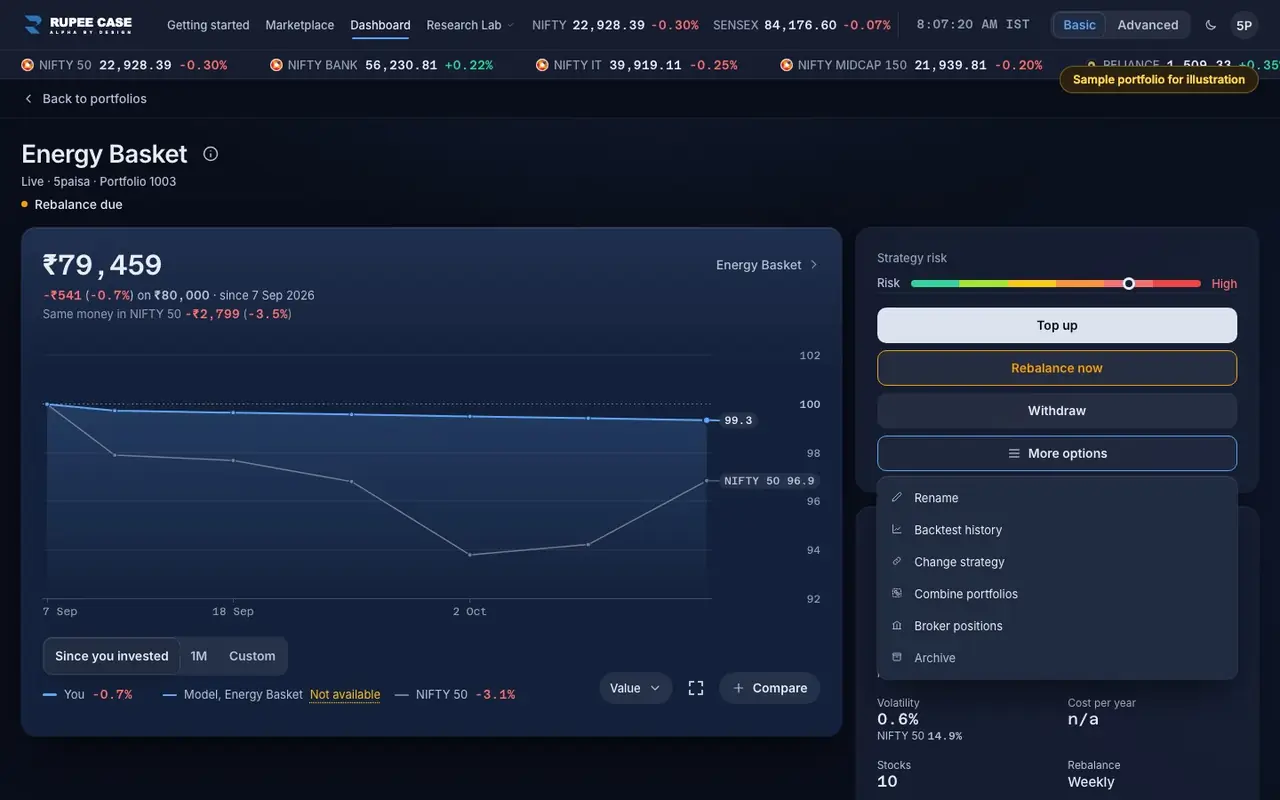The width and height of the screenshot is (1280, 800).
Task: Click the risk slider handle
Action: [1129, 284]
